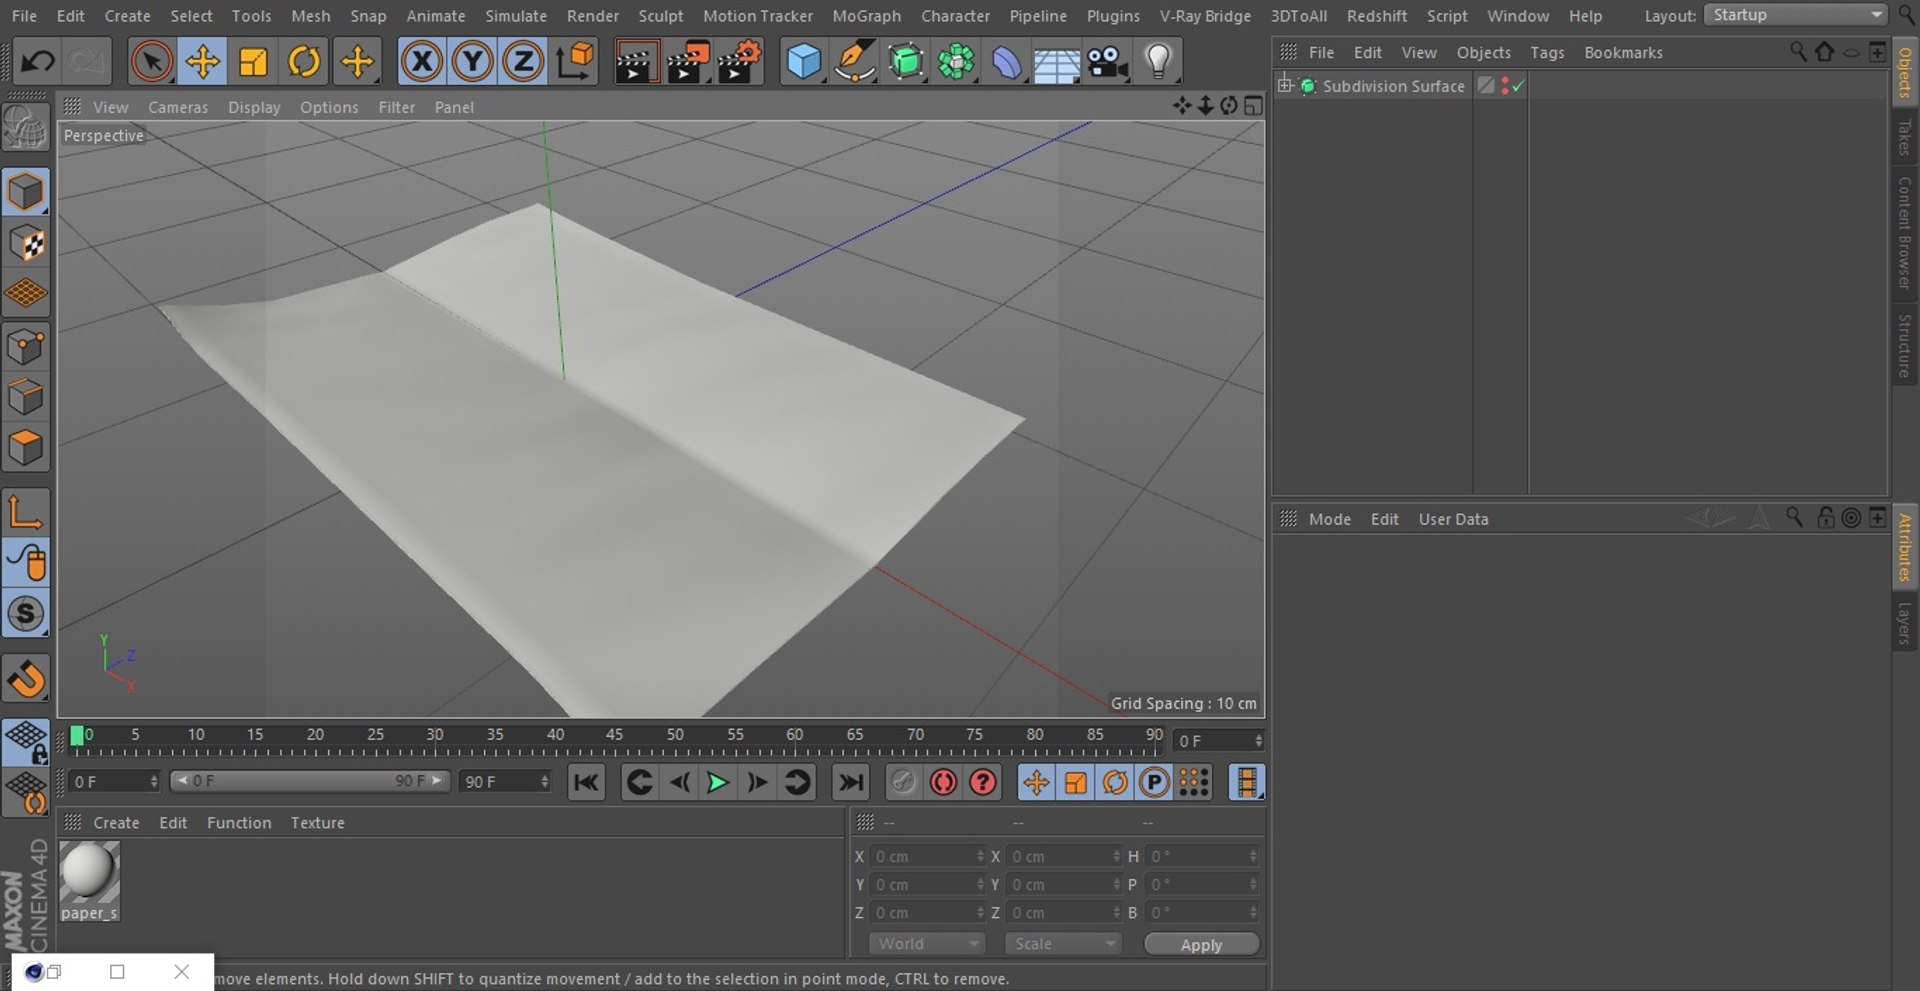Render the active view clapperboard
This screenshot has height=991, width=1920.
(636, 62)
